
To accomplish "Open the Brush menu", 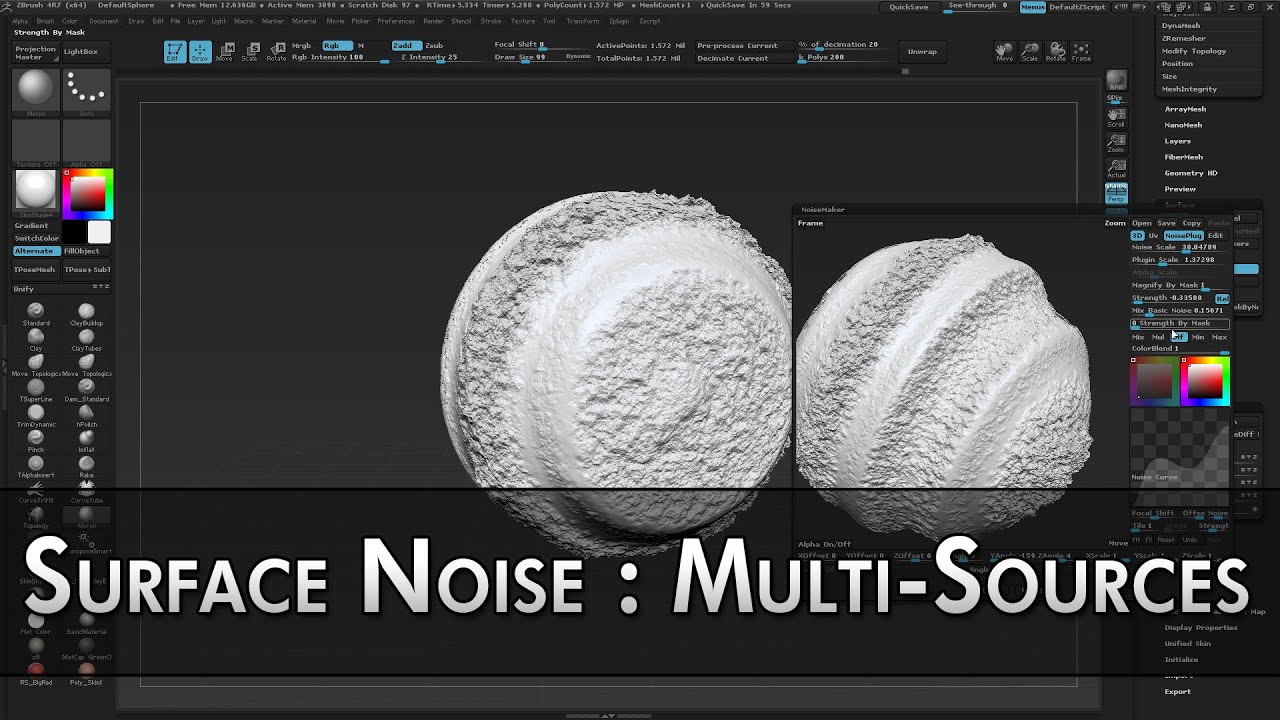I will tap(45, 21).
